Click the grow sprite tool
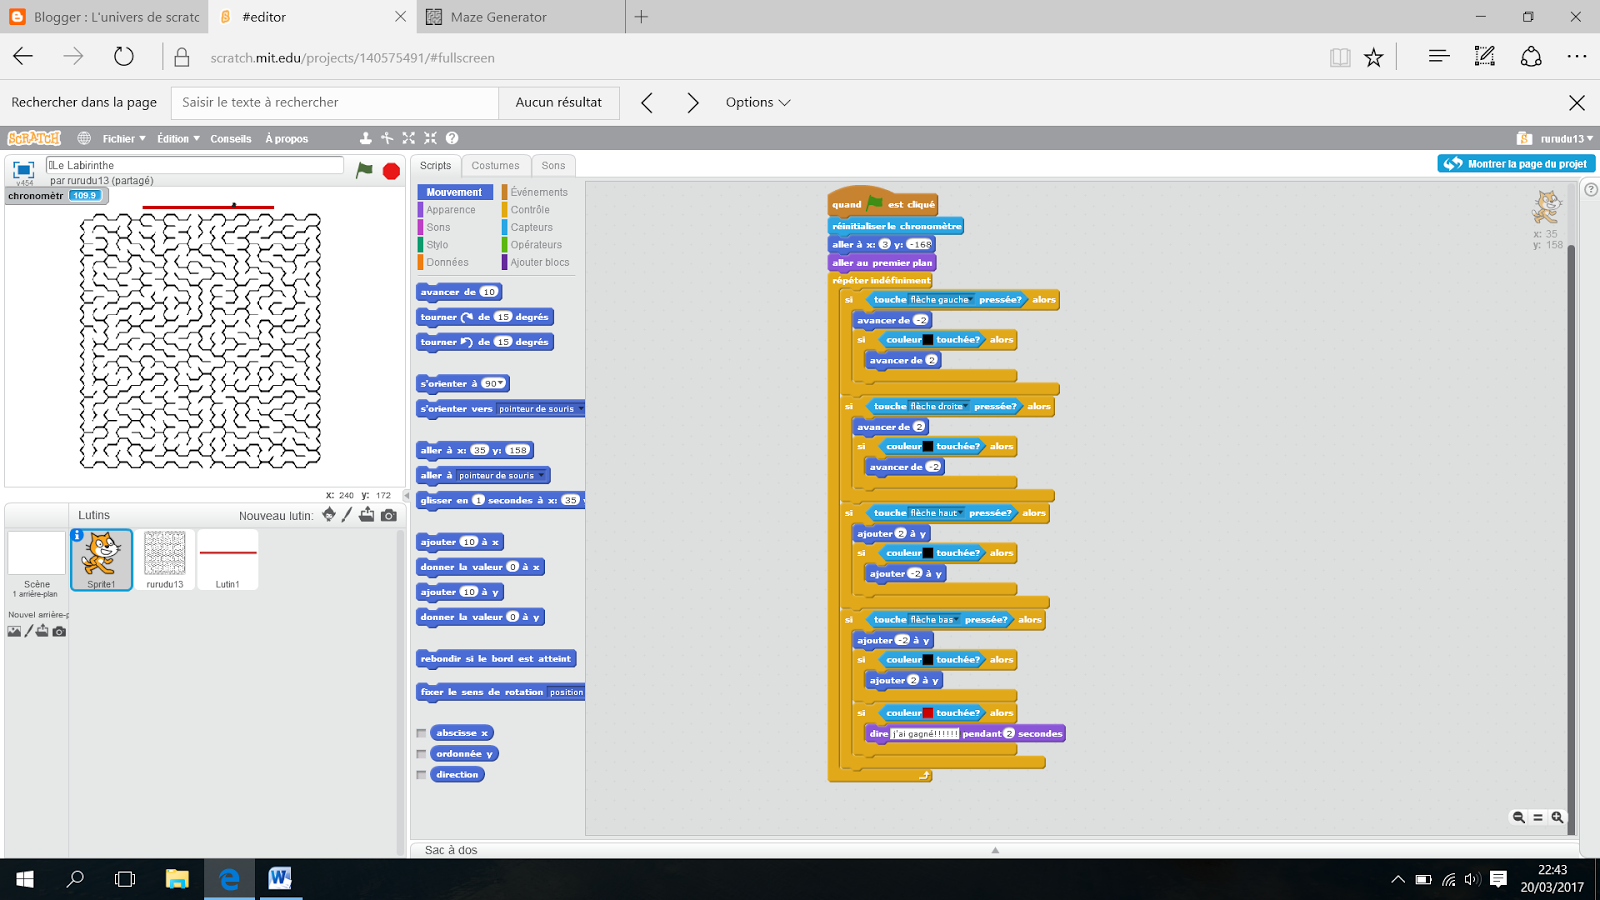The height and width of the screenshot is (900, 1600). coord(409,138)
